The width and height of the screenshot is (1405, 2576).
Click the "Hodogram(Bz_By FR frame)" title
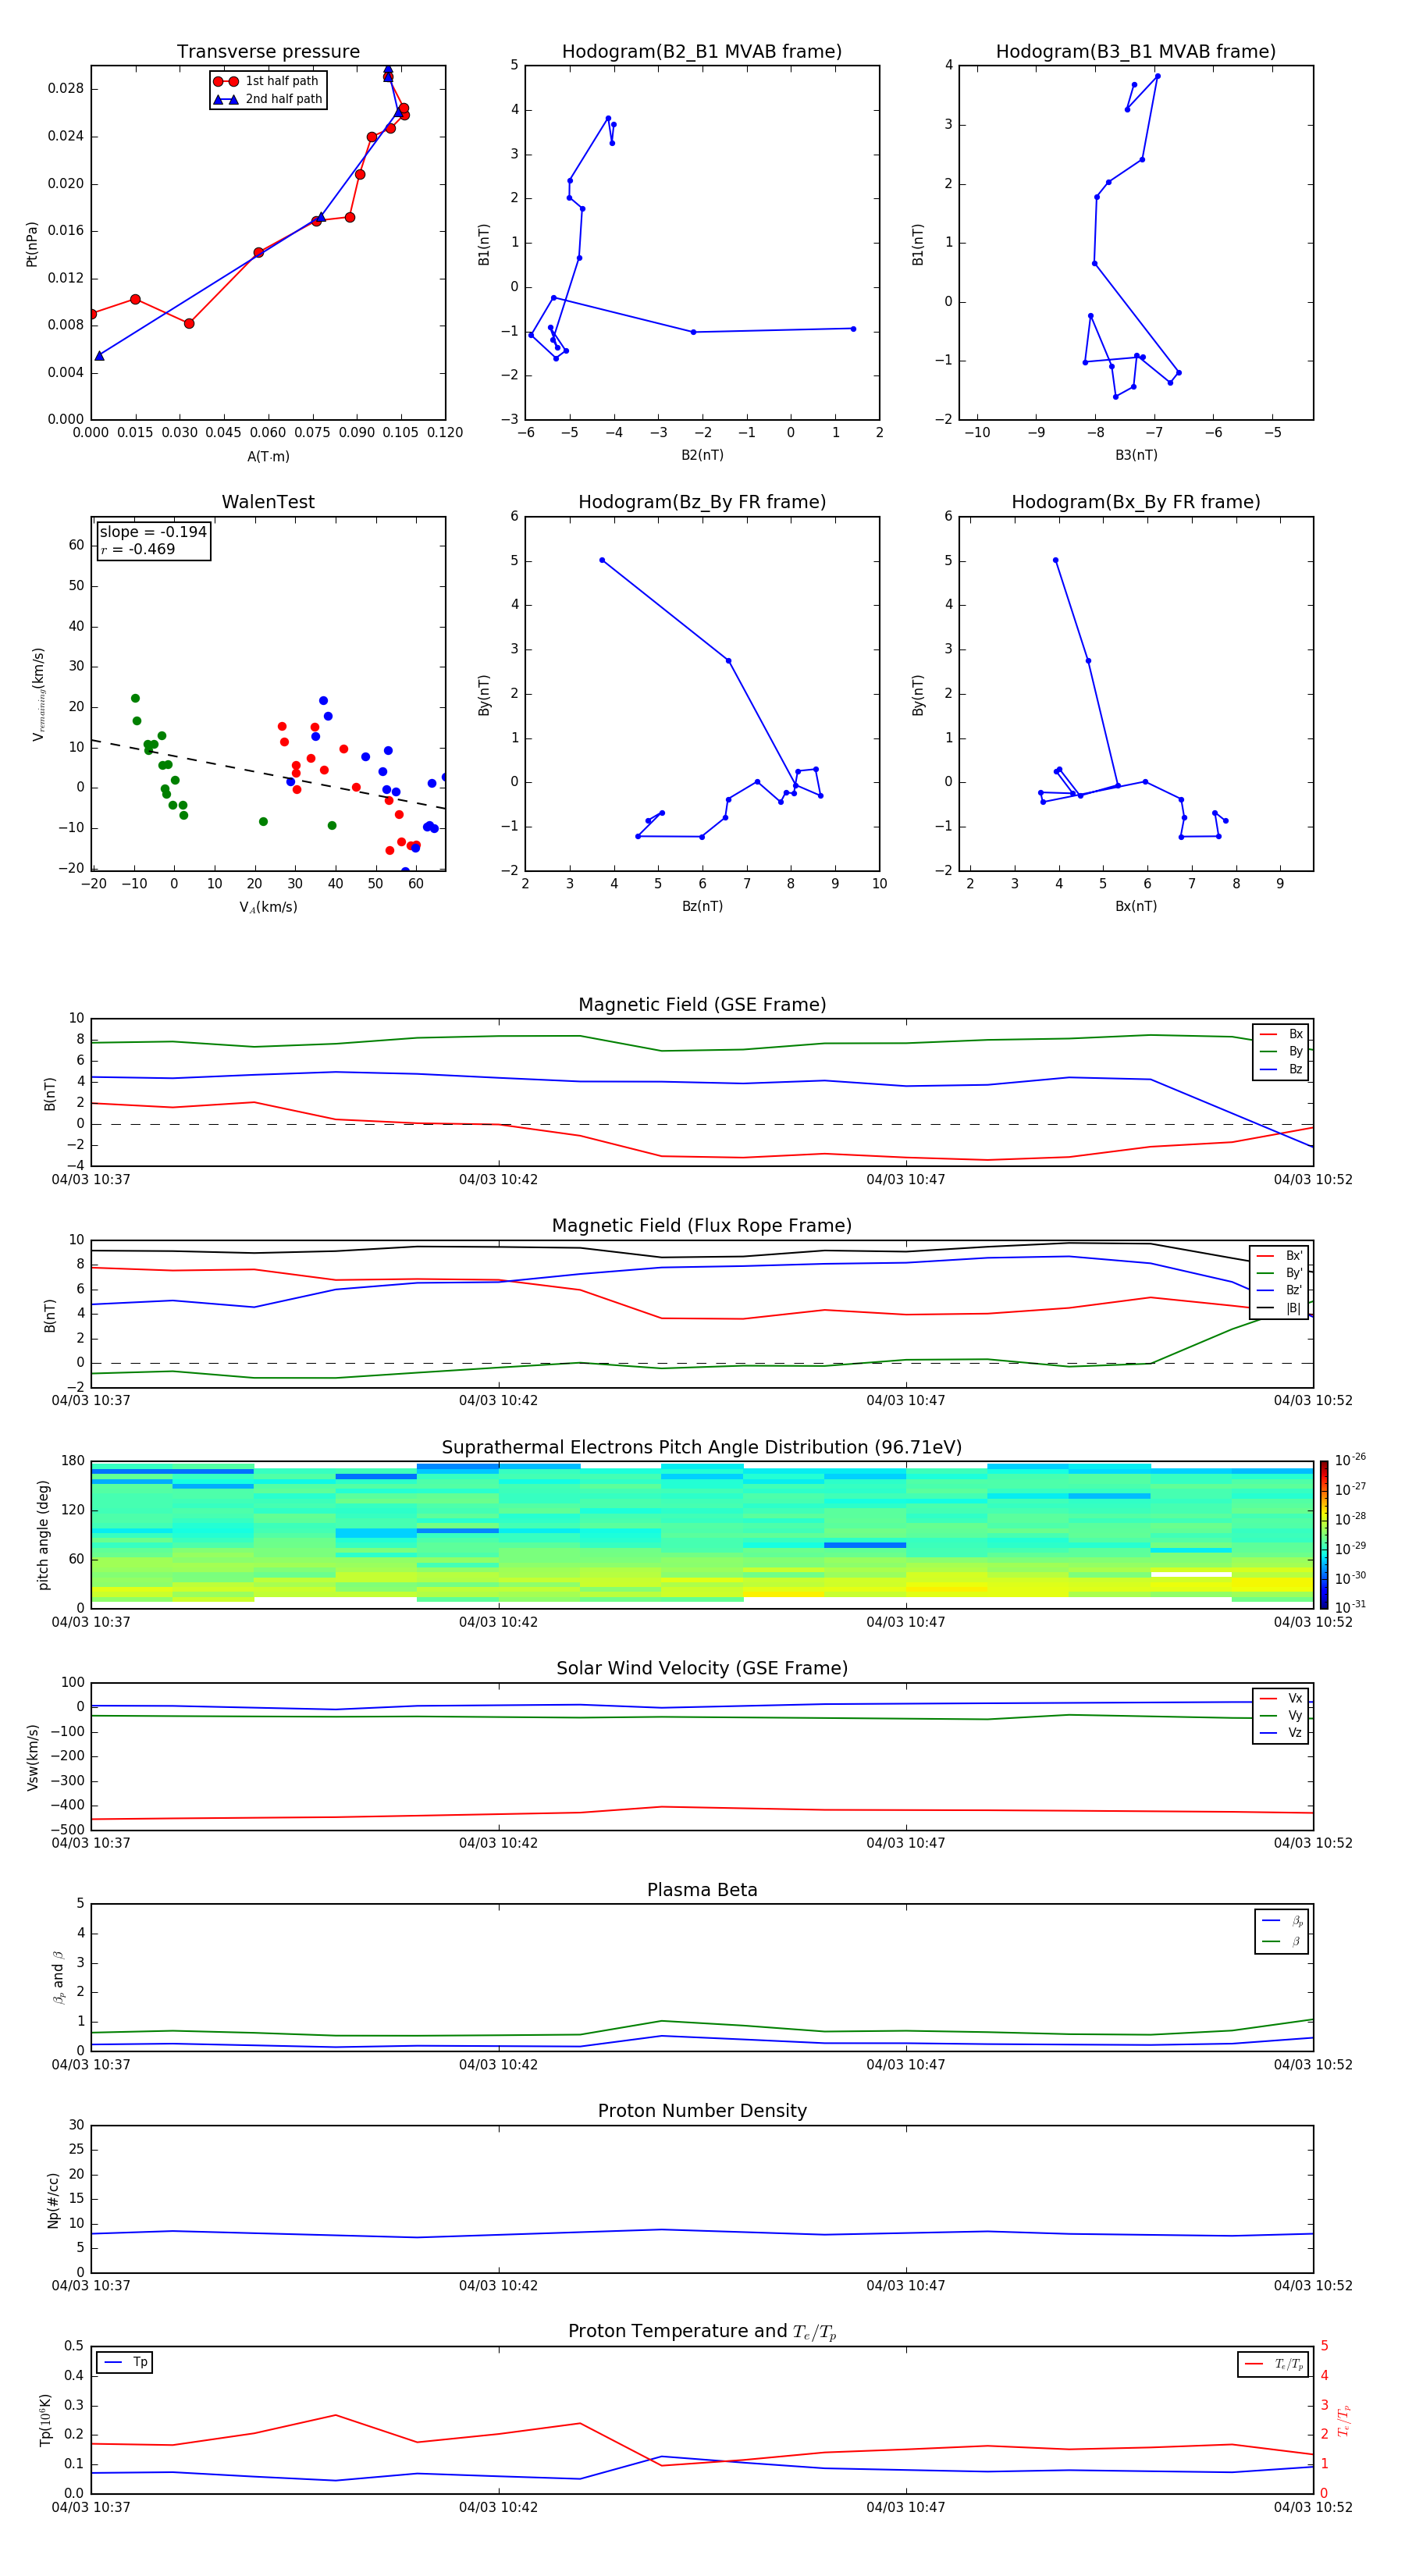(702, 502)
